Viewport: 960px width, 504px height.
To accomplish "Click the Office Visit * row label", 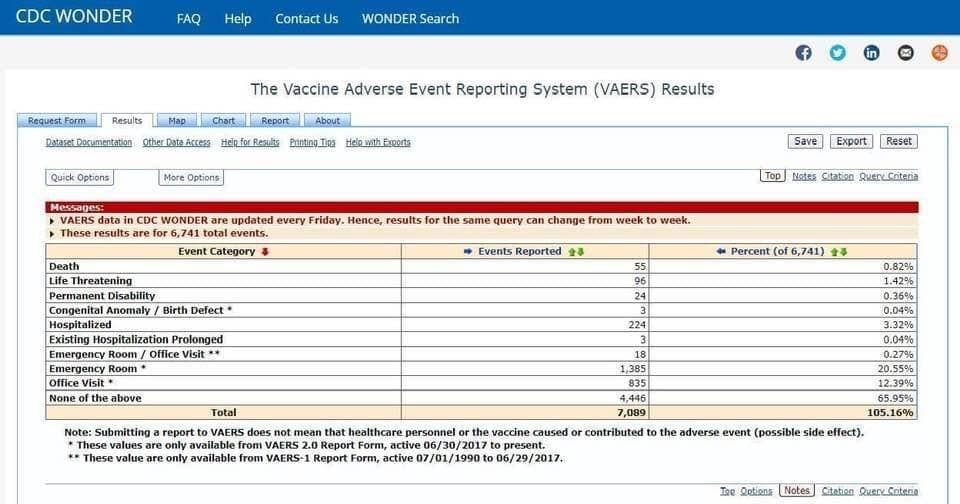I will tap(81, 383).
